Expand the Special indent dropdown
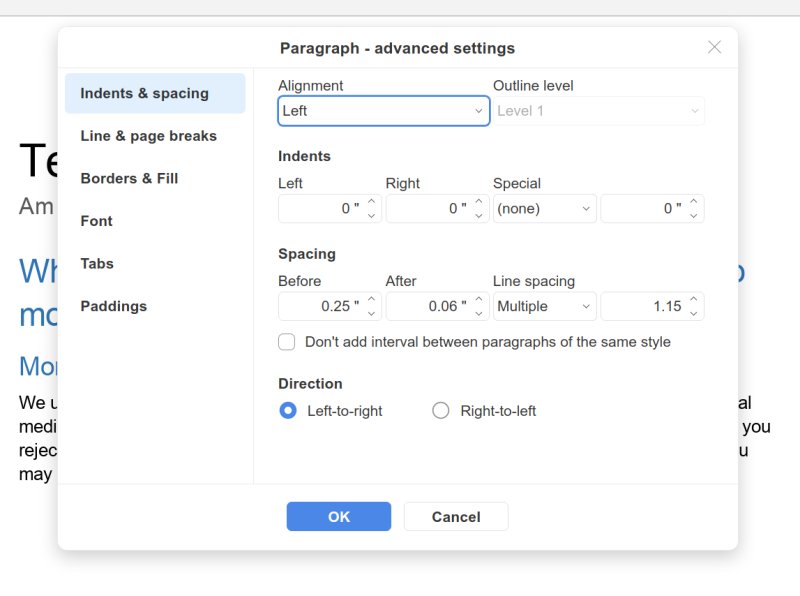This screenshot has width=800, height=596. (544, 209)
